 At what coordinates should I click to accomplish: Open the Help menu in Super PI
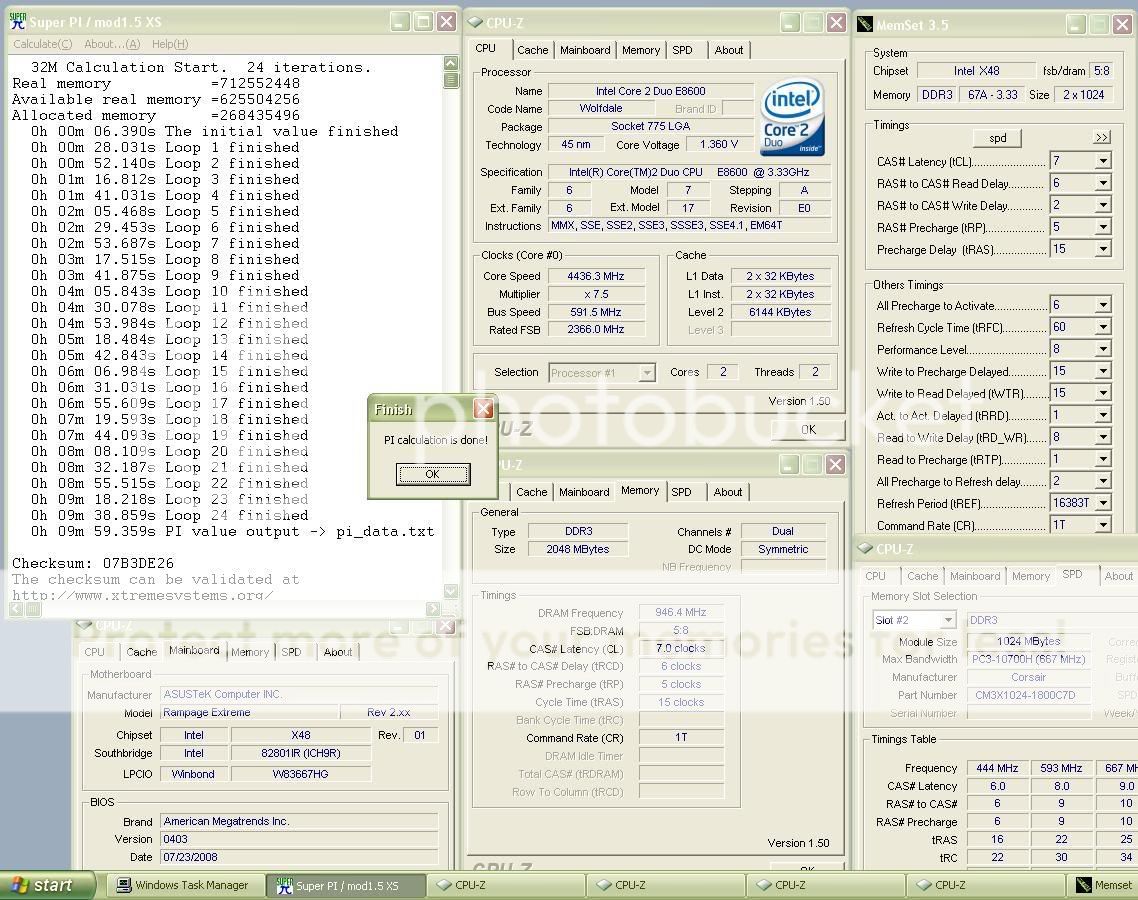click(170, 44)
